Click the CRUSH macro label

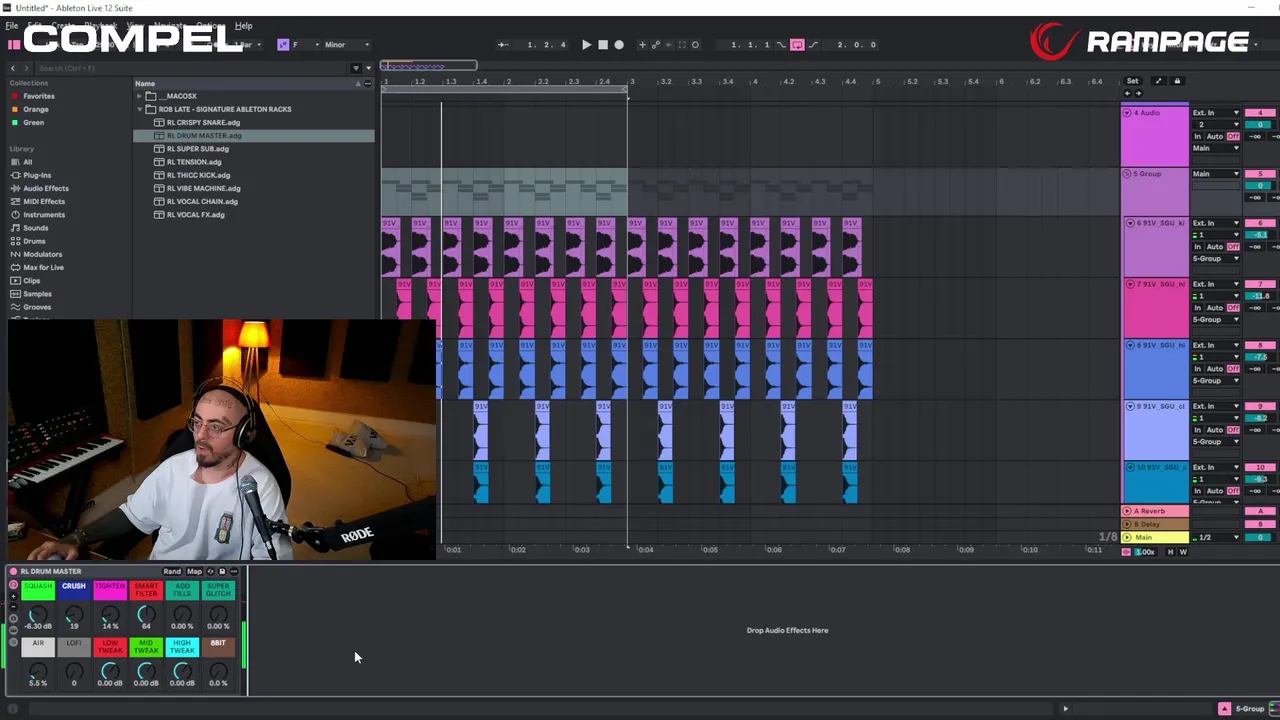(74, 588)
